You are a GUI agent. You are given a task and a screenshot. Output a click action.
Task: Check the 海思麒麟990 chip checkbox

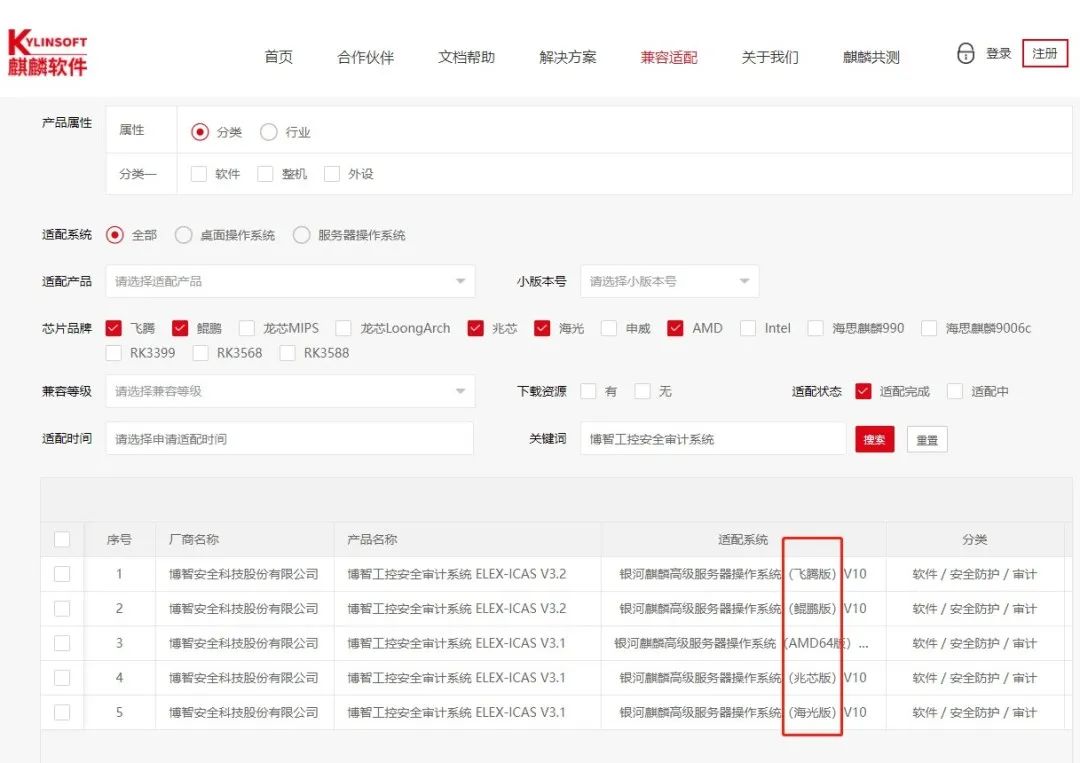816,328
